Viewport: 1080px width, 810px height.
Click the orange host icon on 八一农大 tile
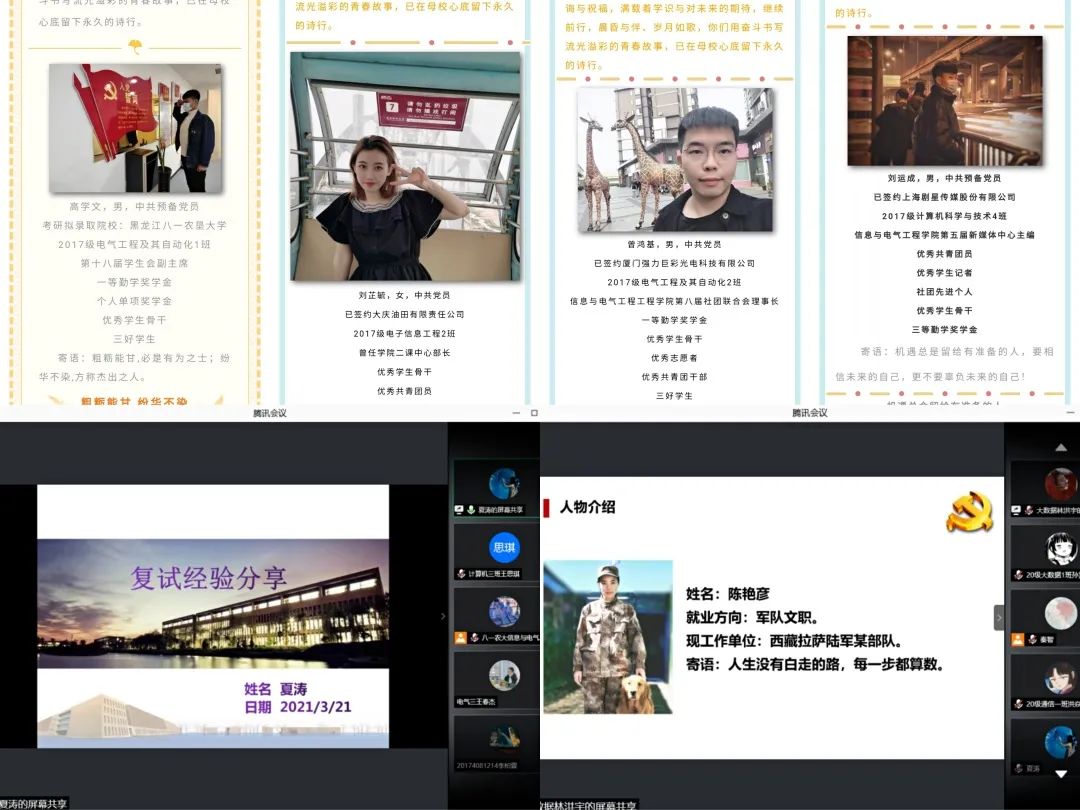[460, 637]
